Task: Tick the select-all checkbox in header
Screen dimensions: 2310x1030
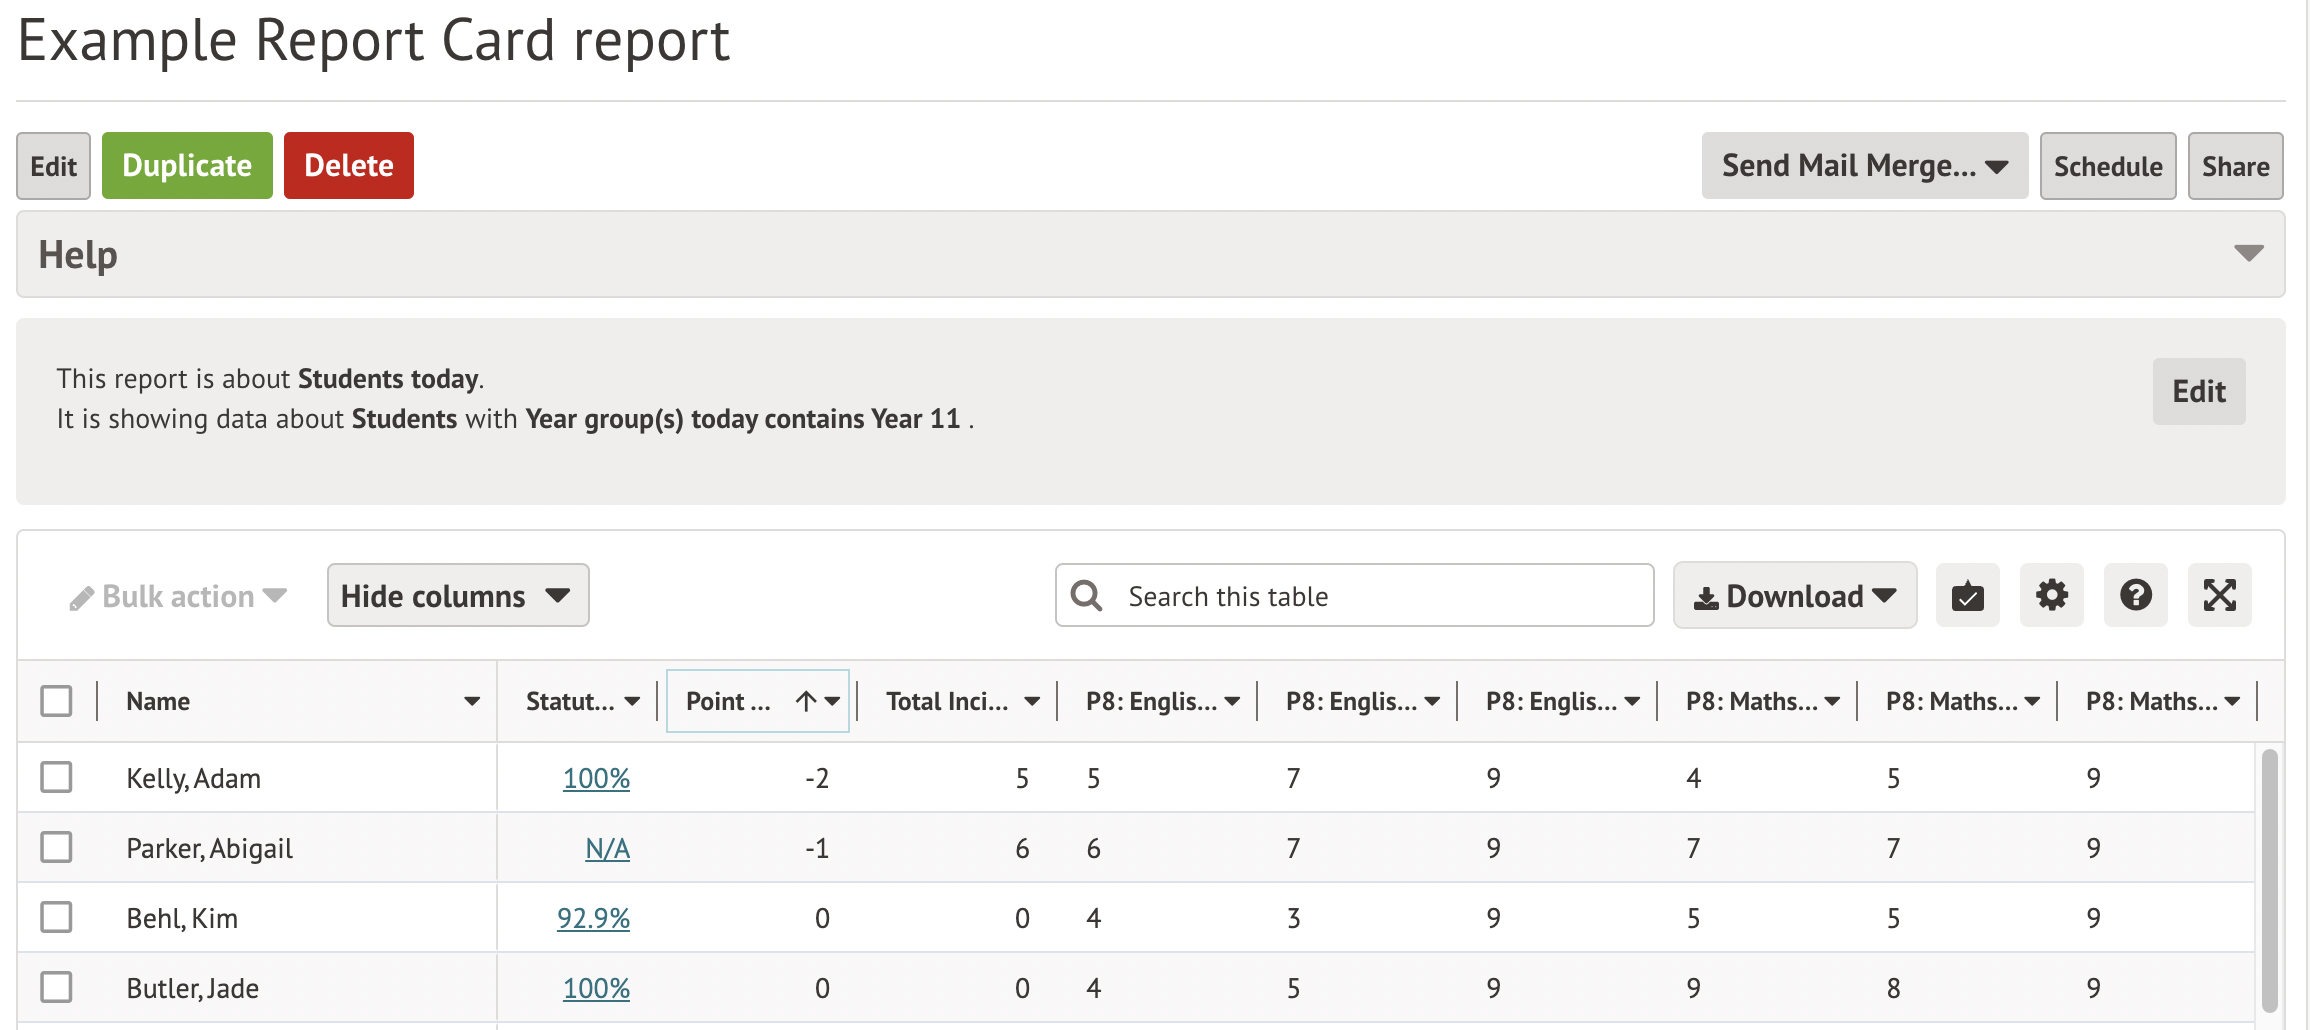Action: click(57, 701)
